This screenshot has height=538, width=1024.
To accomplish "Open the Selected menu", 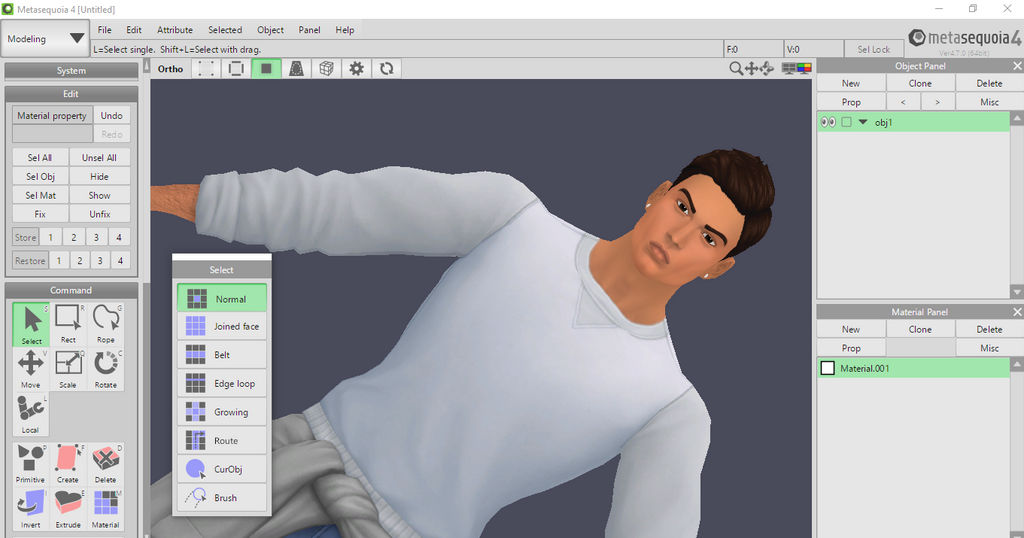I will (225, 30).
